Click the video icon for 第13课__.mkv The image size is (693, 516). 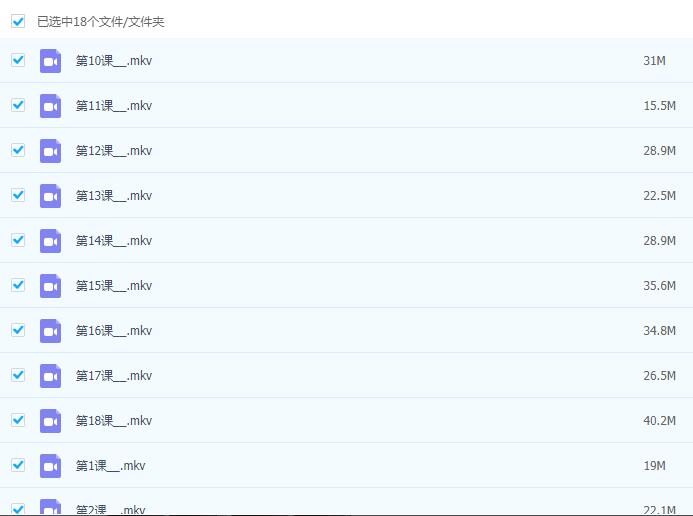50,196
